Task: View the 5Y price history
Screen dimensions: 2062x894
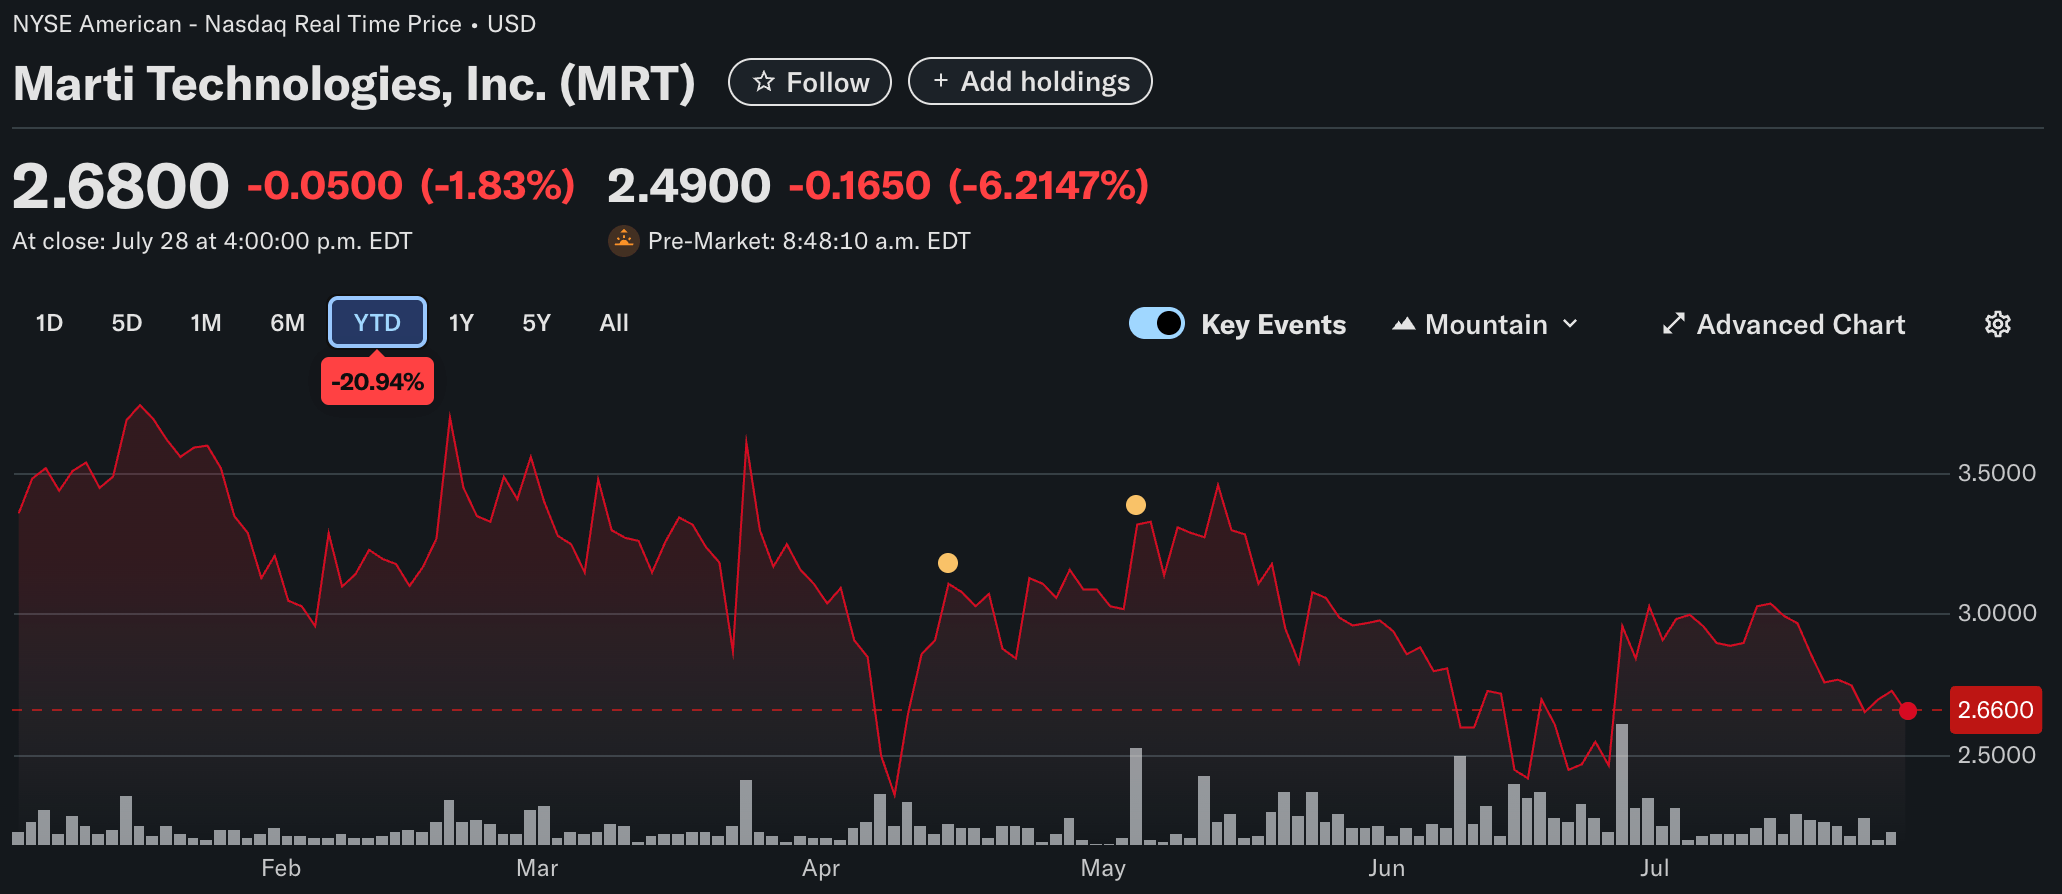Action: [536, 323]
